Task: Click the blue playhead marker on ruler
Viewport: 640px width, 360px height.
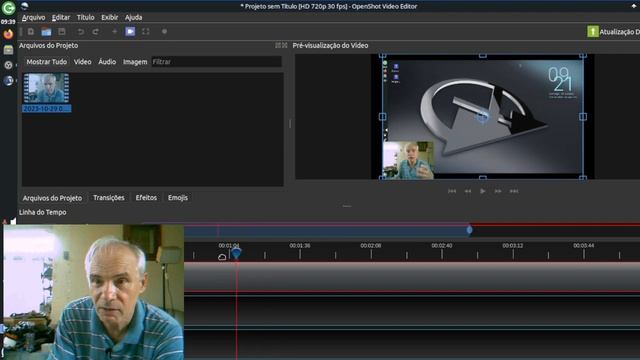Action: pyautogui.click(x=236, y=253)
